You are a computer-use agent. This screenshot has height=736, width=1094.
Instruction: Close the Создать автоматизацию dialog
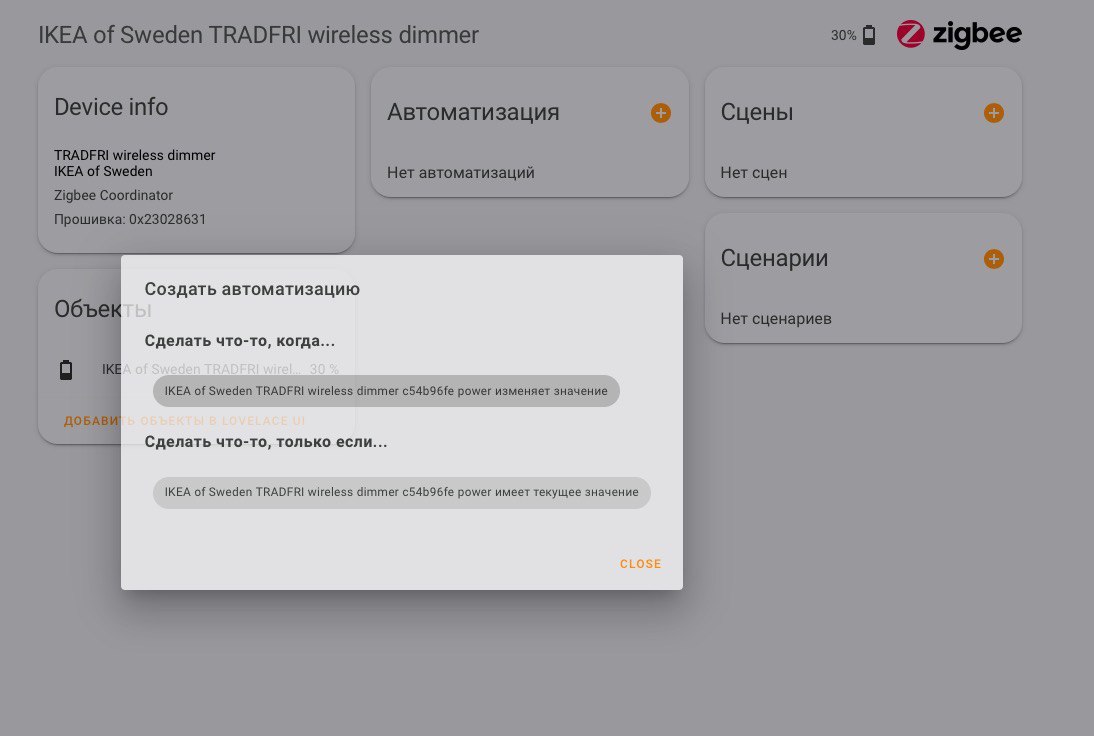[640, 564]
